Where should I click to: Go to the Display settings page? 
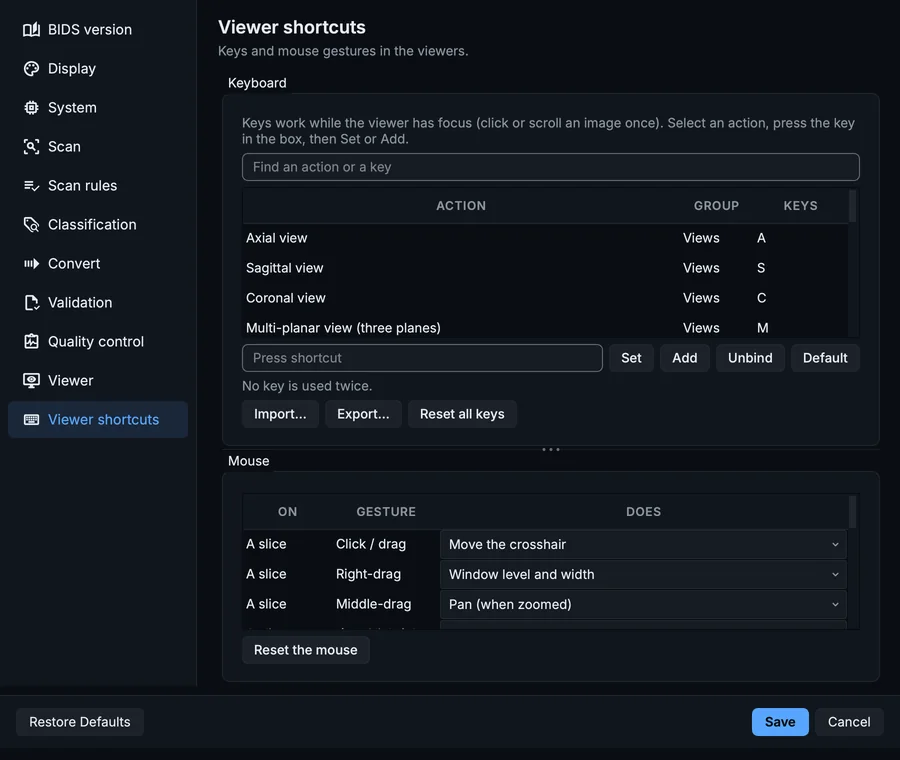98,68
